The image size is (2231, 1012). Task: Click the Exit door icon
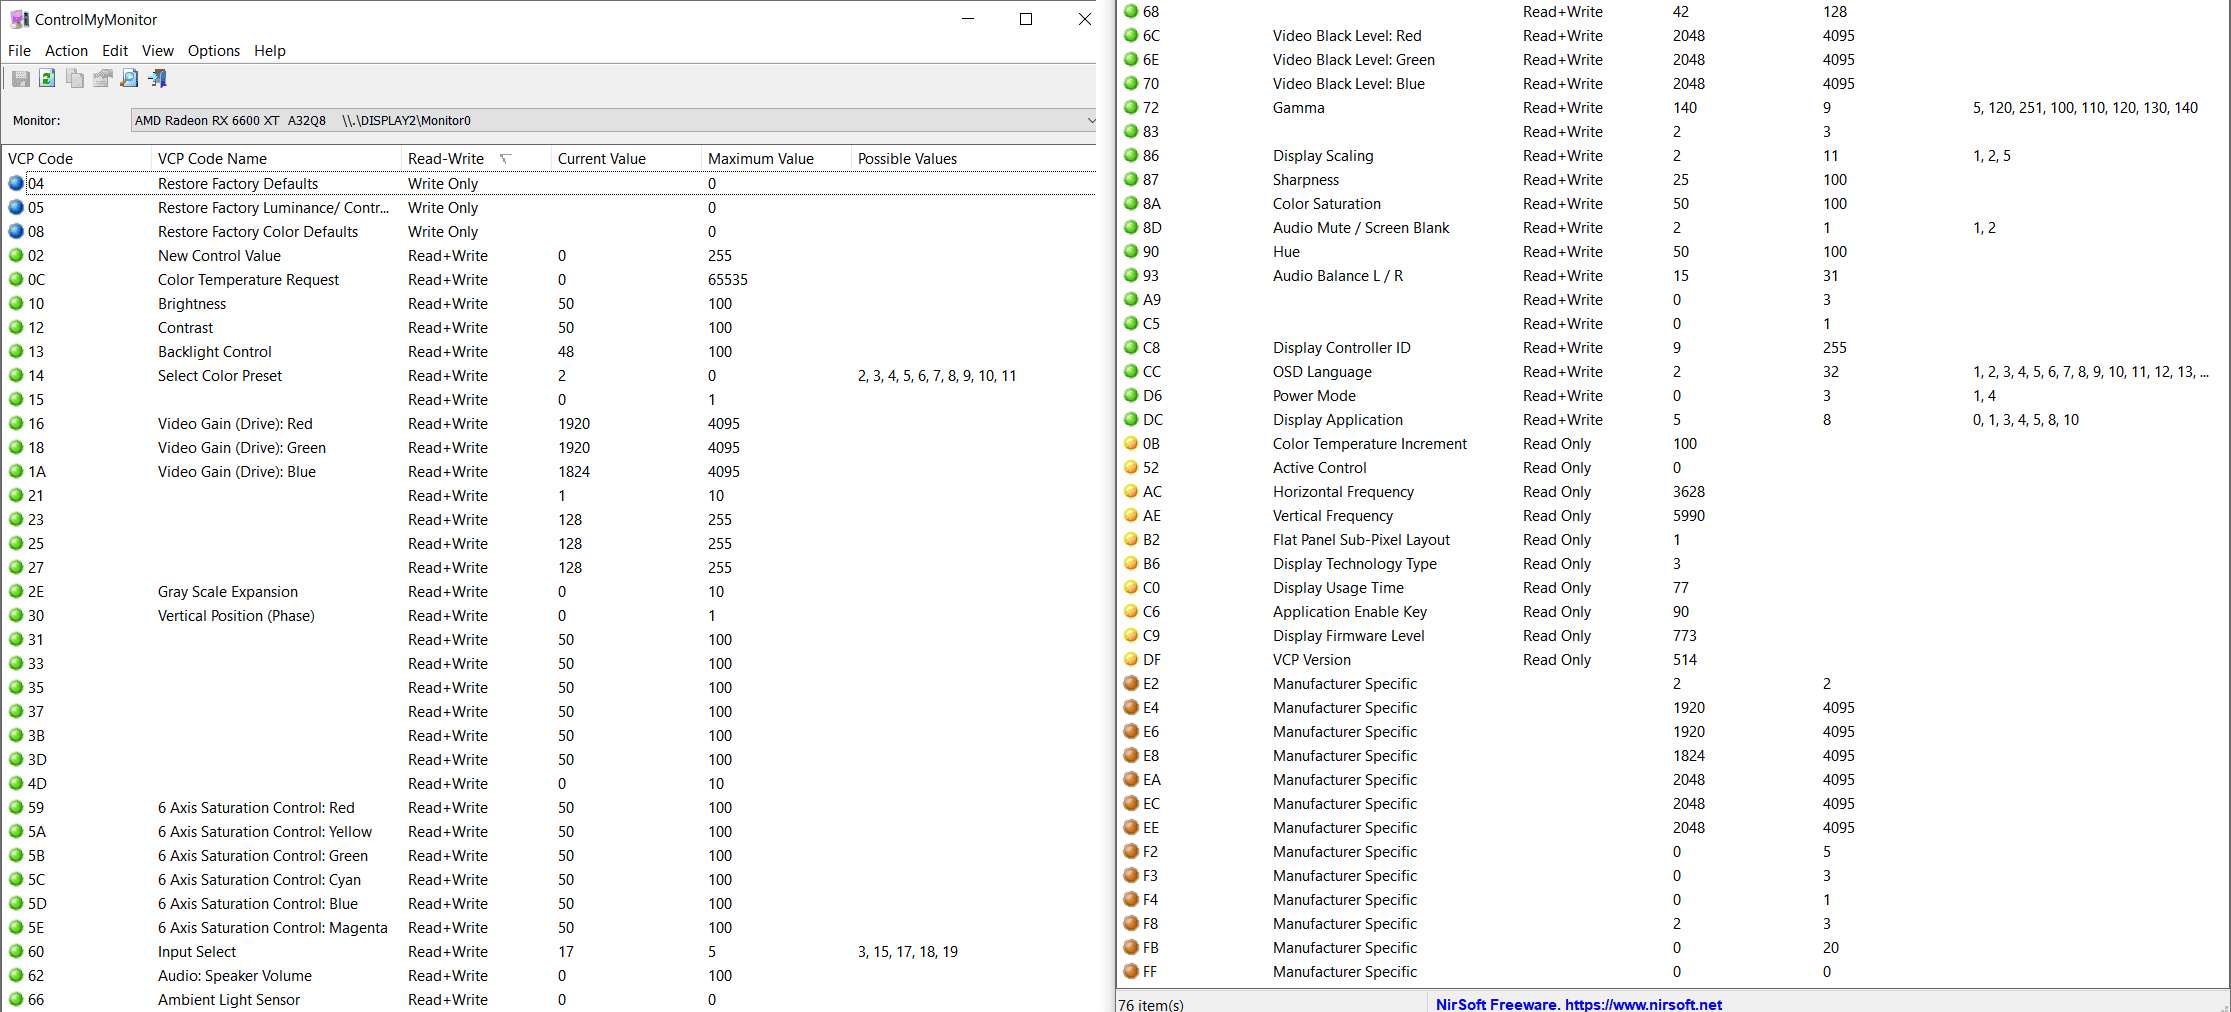point(157,79)
